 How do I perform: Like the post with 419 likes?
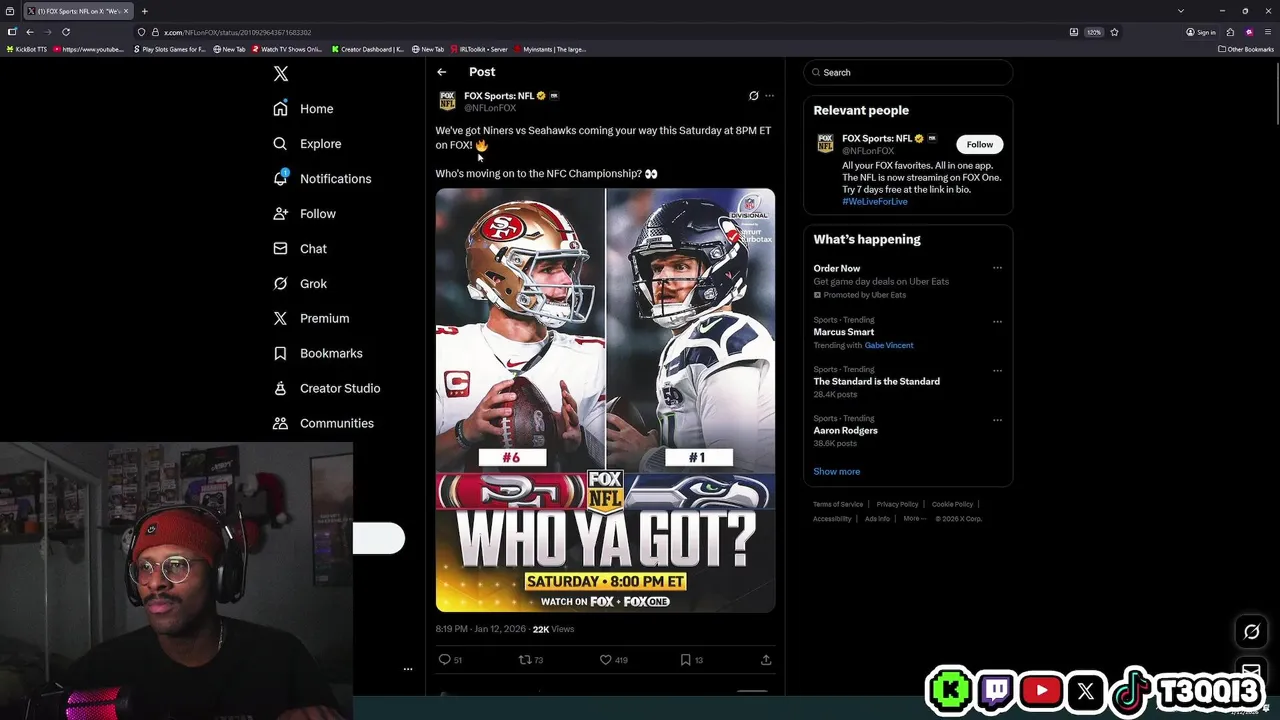pyautogui.click(x=605, y=660)
